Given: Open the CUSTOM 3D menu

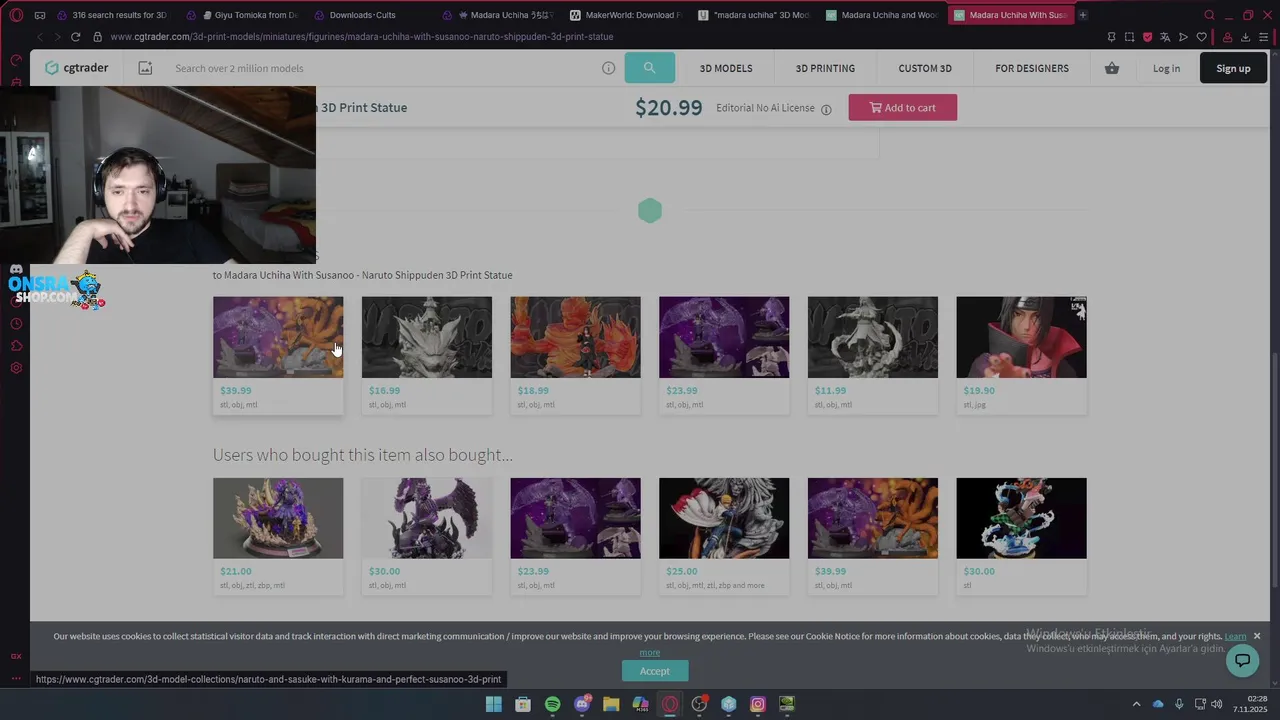Looking at the screenshot, I should [925, 68].
